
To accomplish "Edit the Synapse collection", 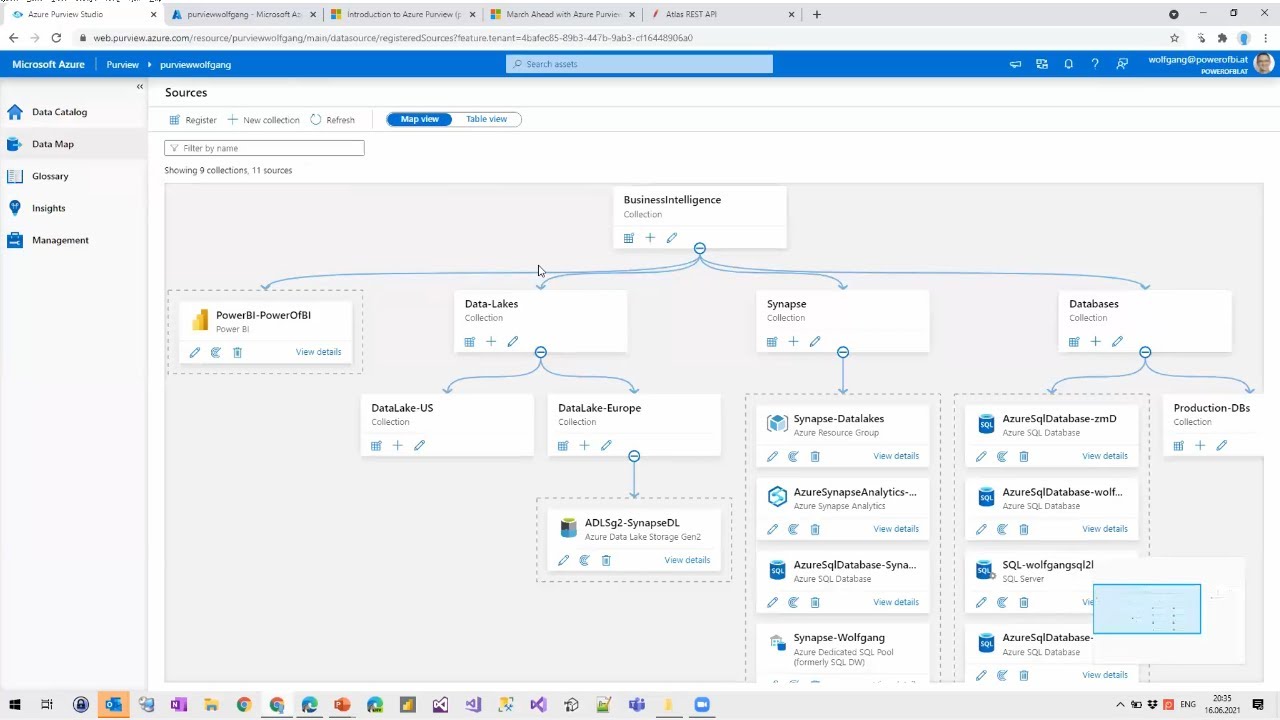I will pyautogui.click(x=815, y=342).
